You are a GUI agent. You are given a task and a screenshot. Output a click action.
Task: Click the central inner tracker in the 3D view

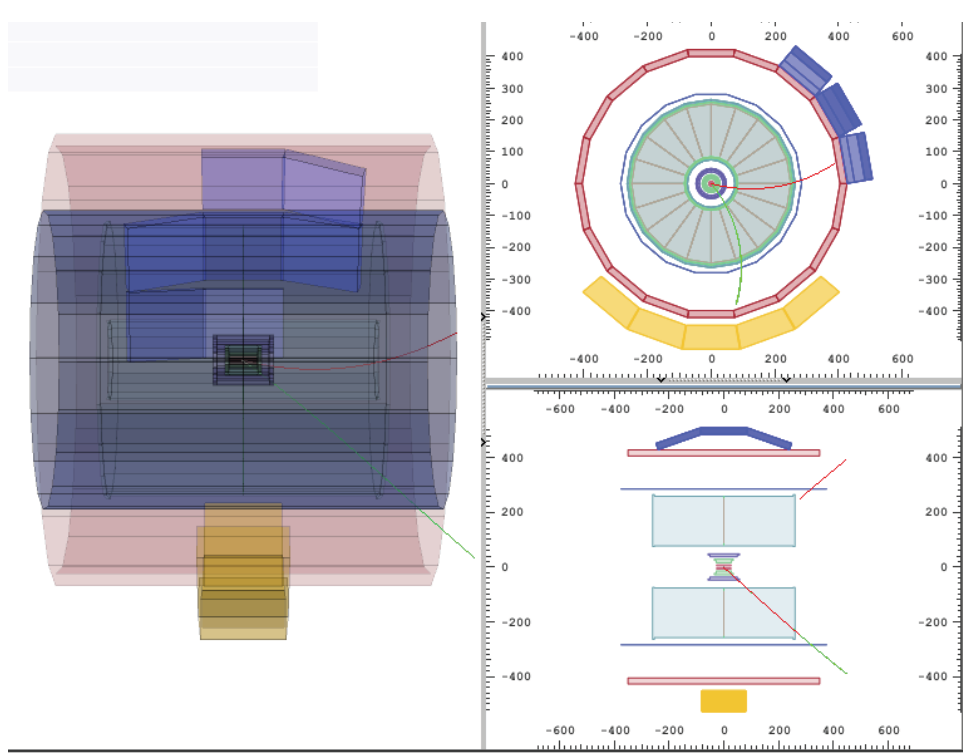pyautogui.click(x=243, y=359)
